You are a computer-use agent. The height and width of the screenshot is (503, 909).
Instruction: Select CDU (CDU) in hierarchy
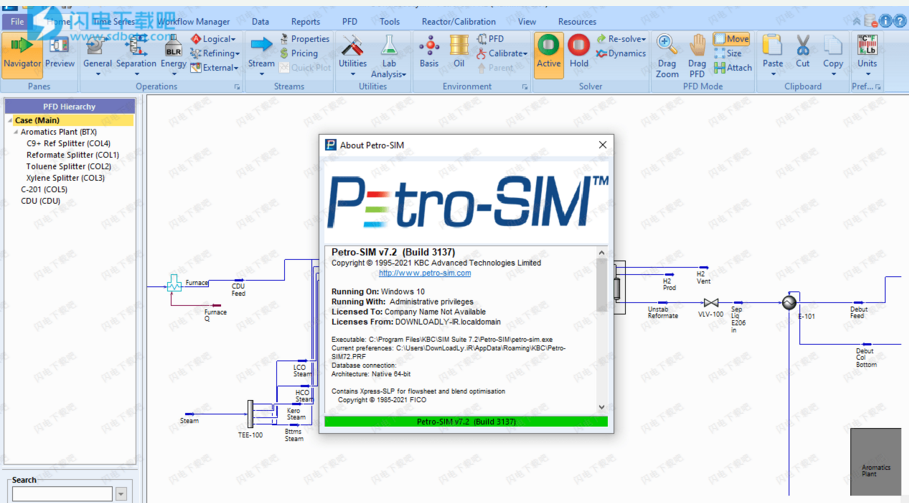pyautogui.click(x=41, y=201)
